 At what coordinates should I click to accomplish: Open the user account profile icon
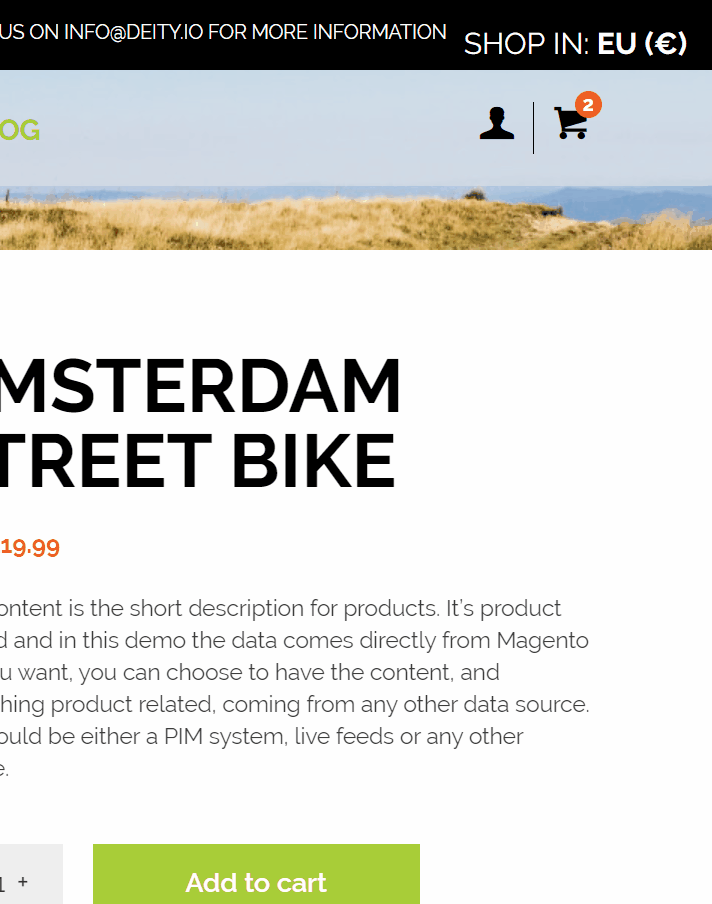[x=496, y=123]
